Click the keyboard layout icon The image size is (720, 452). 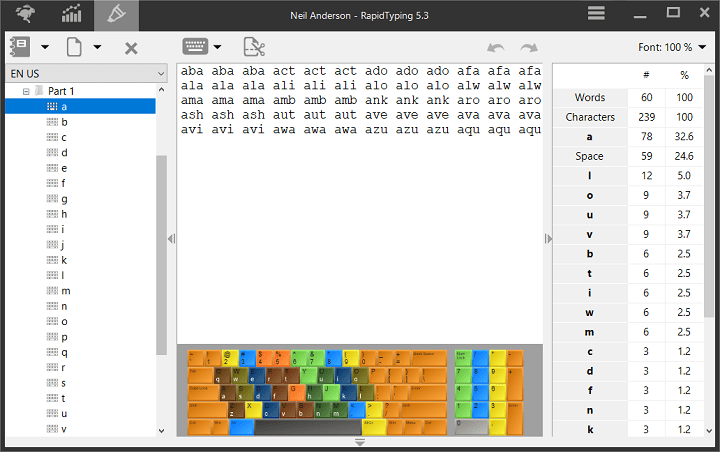pos(195,46)
